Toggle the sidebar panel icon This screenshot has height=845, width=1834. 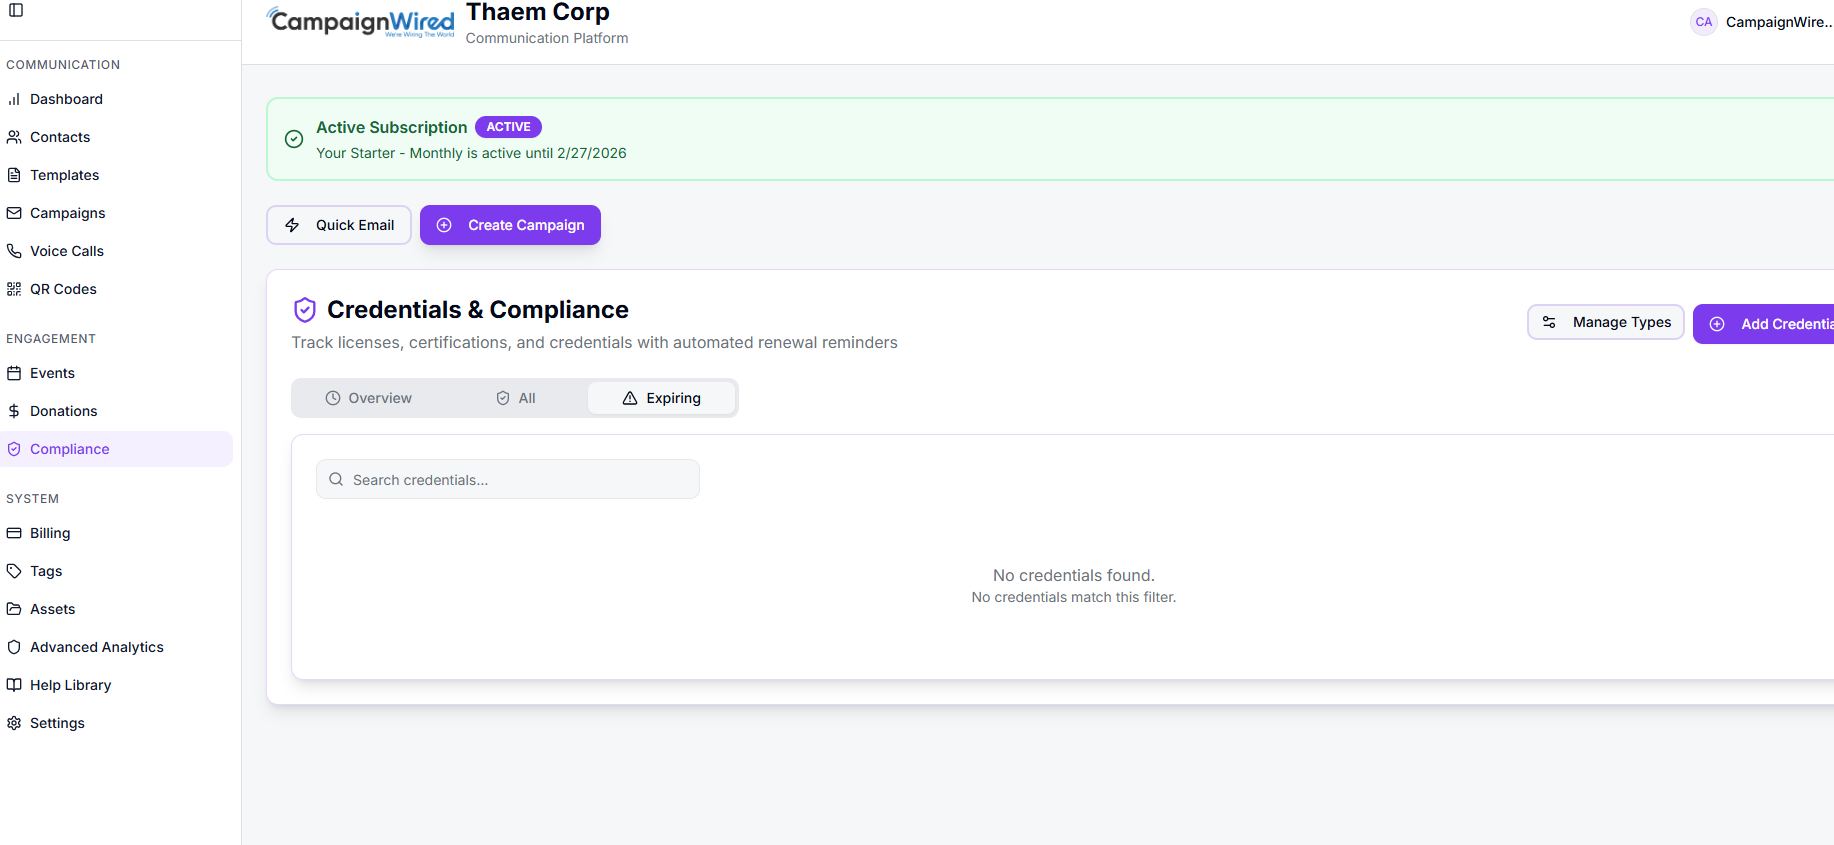click(16, 10)
